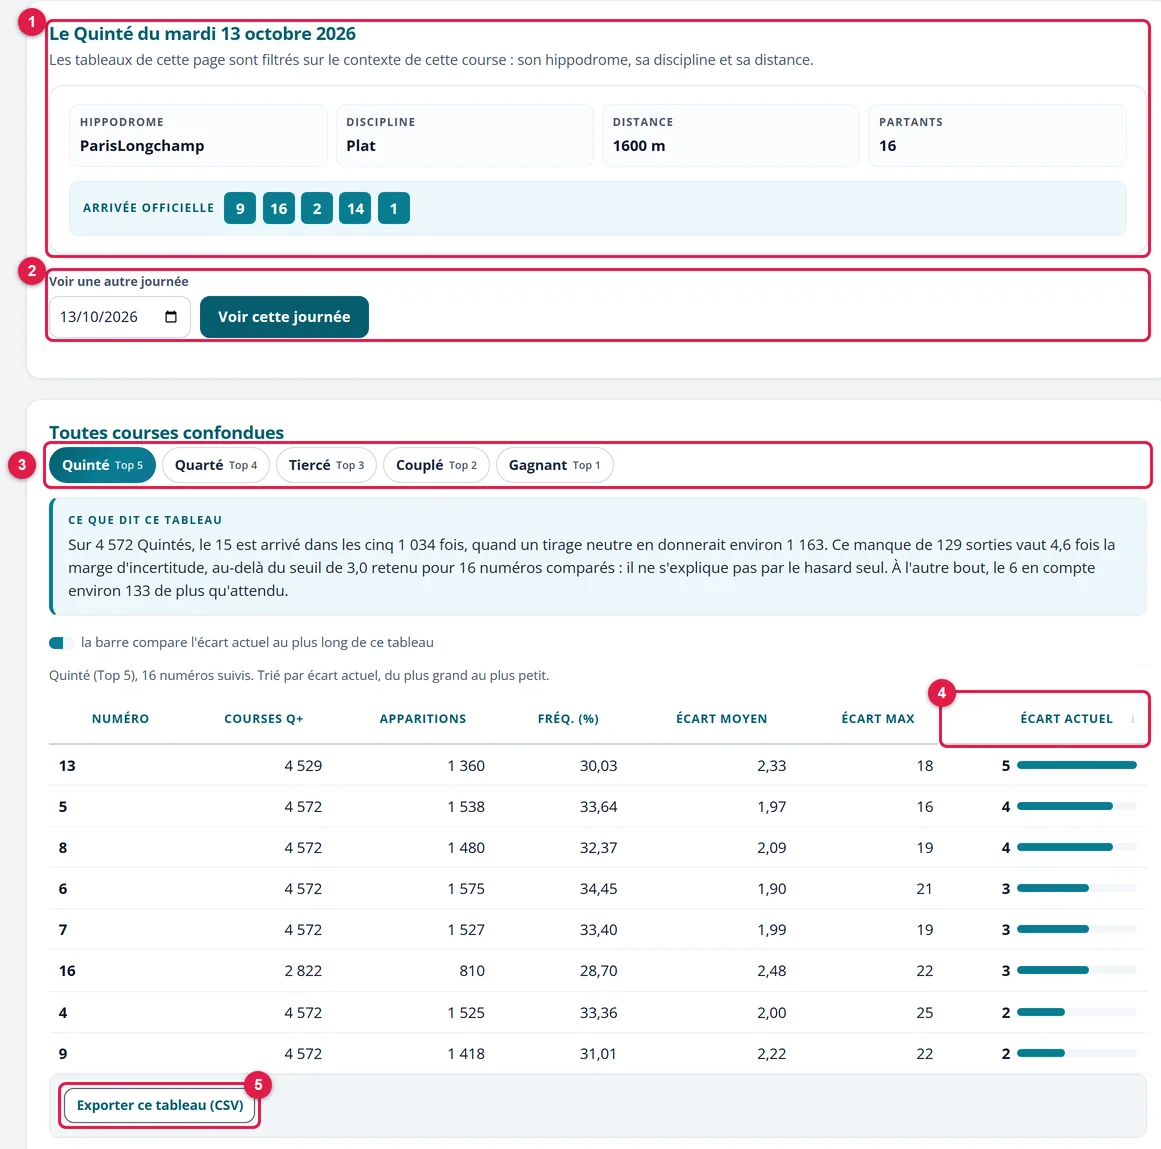Click the Écart actuel bar for numéro 13
The height and width of the screenshot is (1149, 1161).
point(1077,766)
